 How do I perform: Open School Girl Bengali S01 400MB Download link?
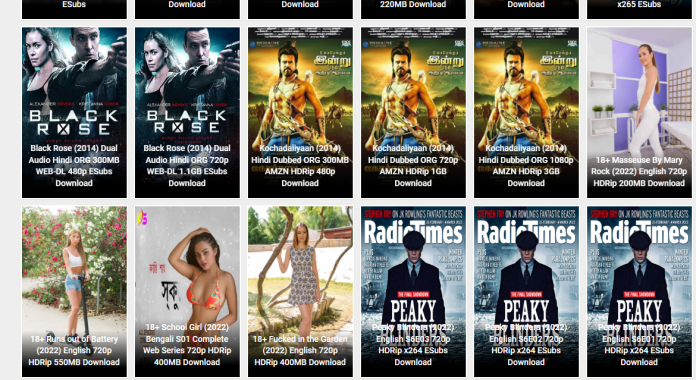[x=187, y=291]
